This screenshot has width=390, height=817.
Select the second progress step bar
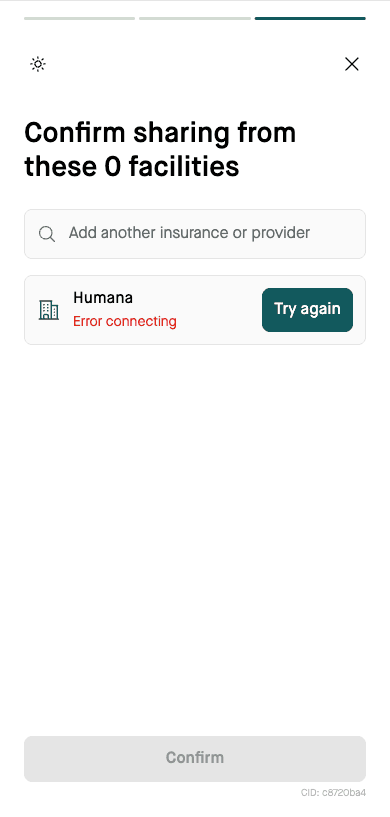(195, 19)
